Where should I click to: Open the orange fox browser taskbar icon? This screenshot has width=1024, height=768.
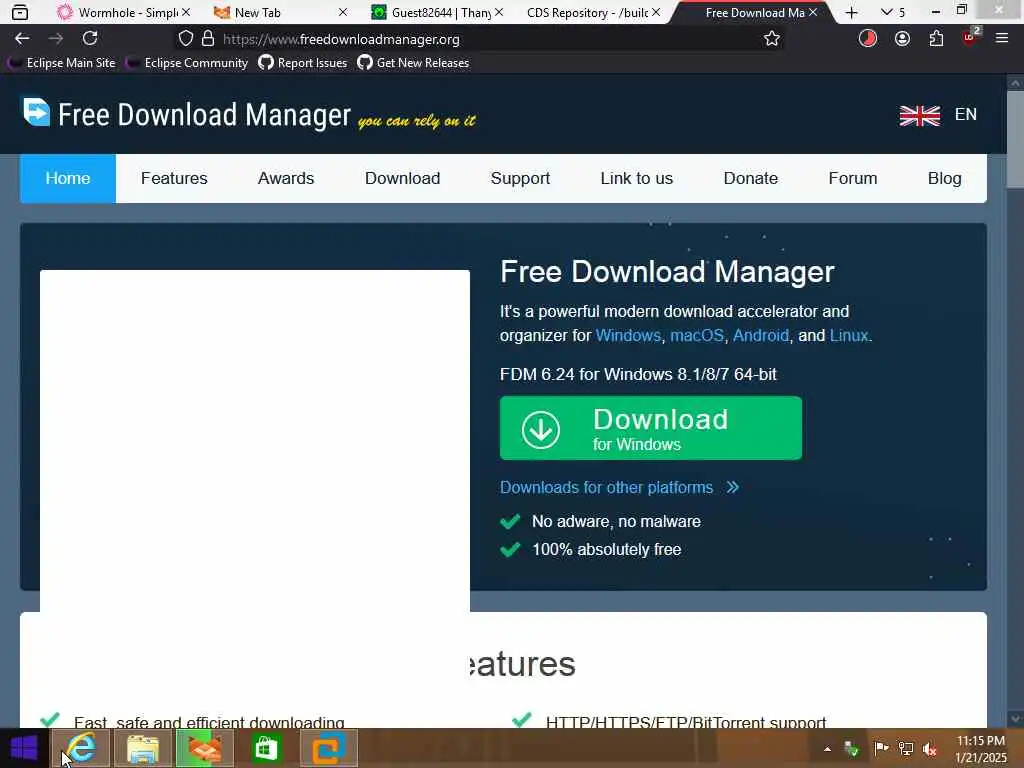coord(204,748)
